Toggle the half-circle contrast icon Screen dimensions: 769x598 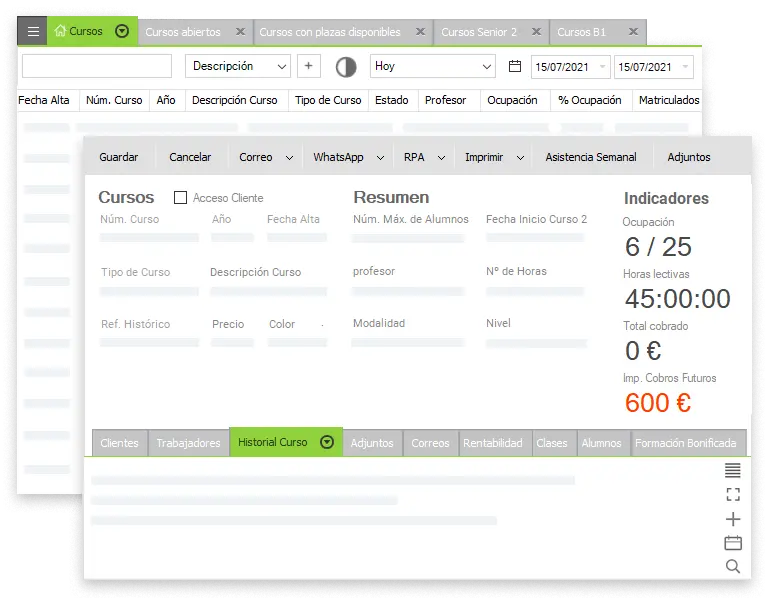[346, 67]
